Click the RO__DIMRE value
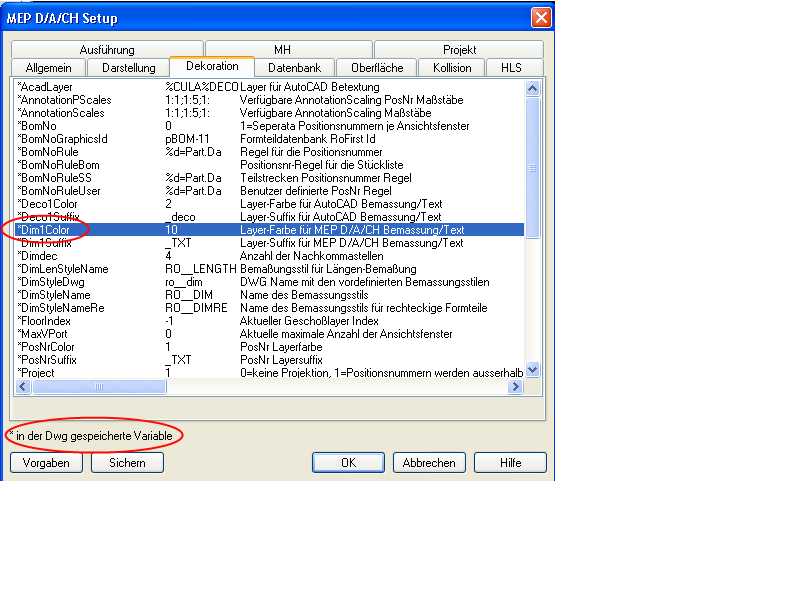This screenshot has width=800, height=600. (x=196, y=308)
